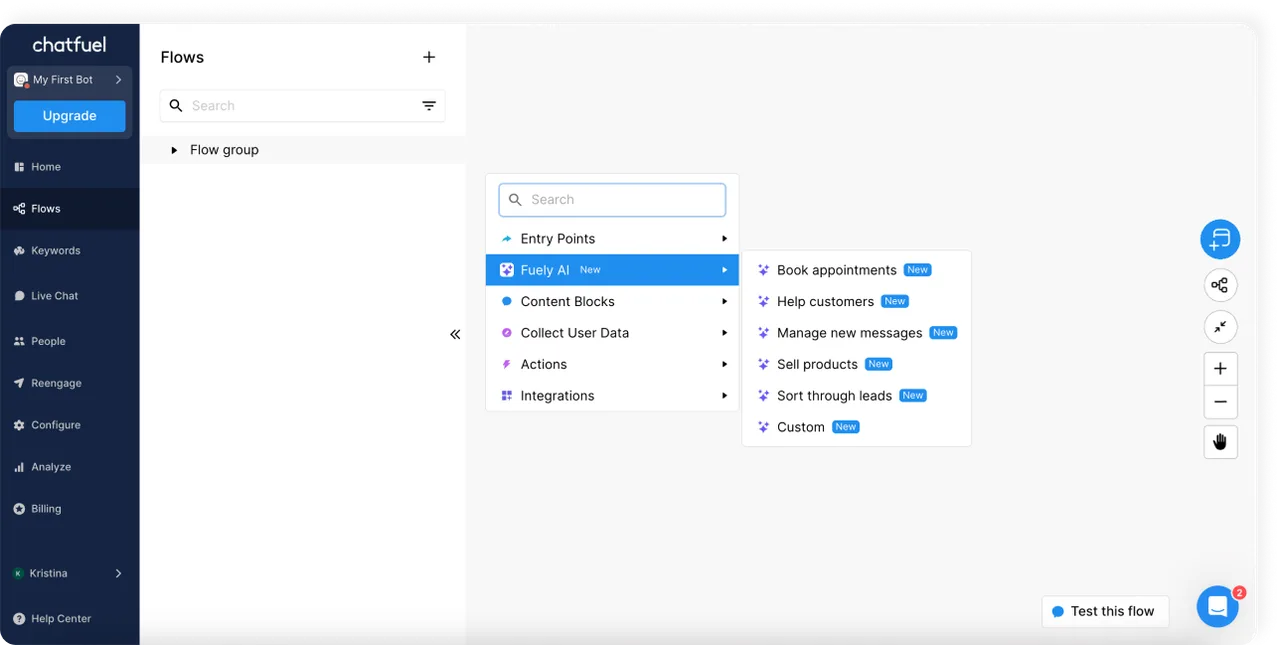Zoom in with the plus button
Image resolution: width=1280 pixels, height=645 pixels.
(x=1220, y=369)
